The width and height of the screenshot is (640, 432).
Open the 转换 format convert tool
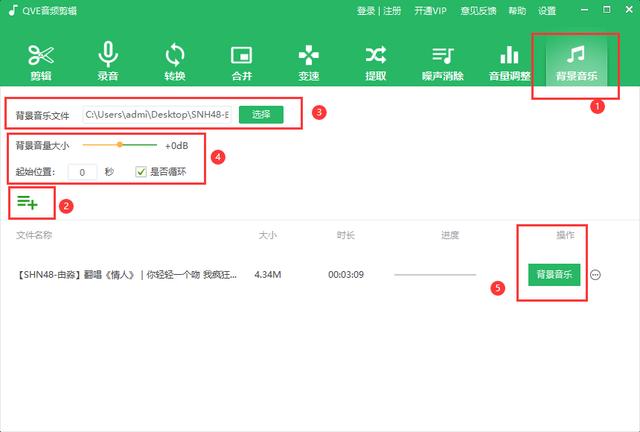click(175, 62)
